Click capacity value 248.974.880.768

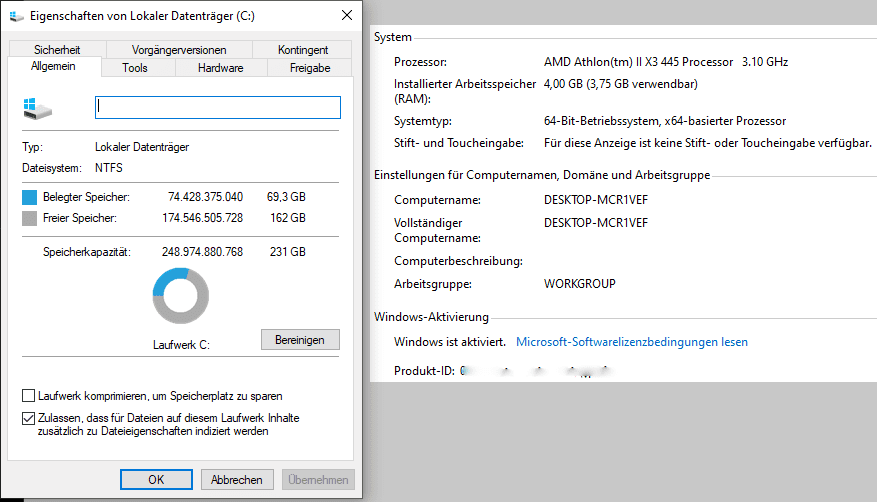pyautogui.click(x=202, y=252)
